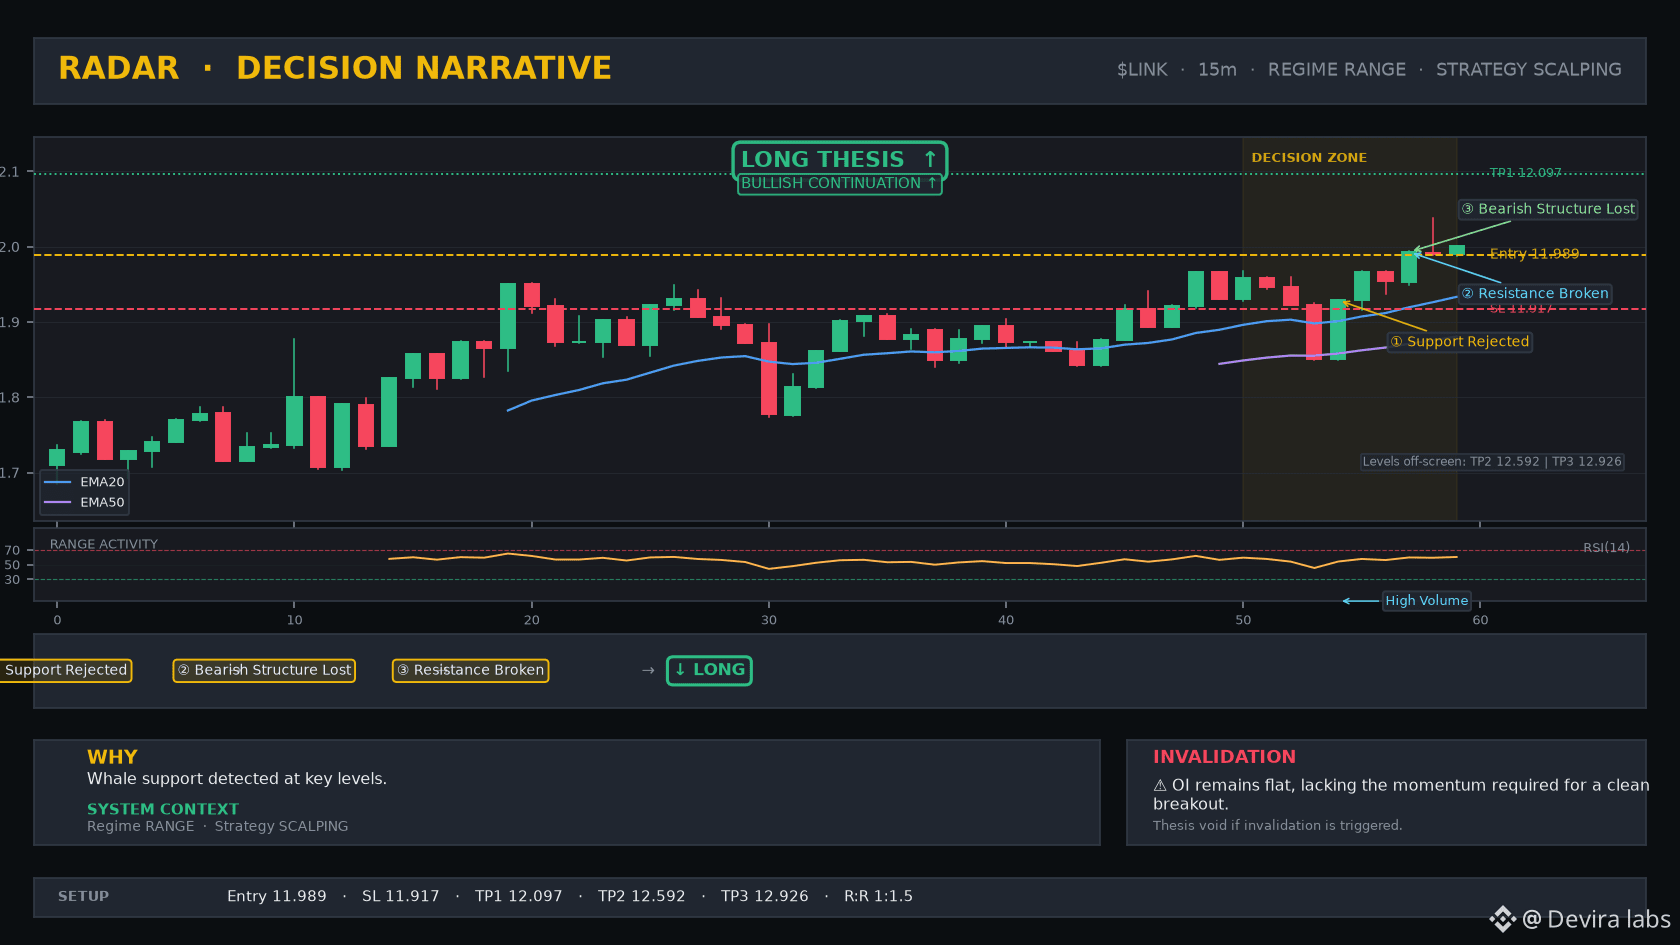The height and width of the screenshot is (945, 1680).
Task: Click the arrow before the LONG badge
Action: click(x=648, y=670)
